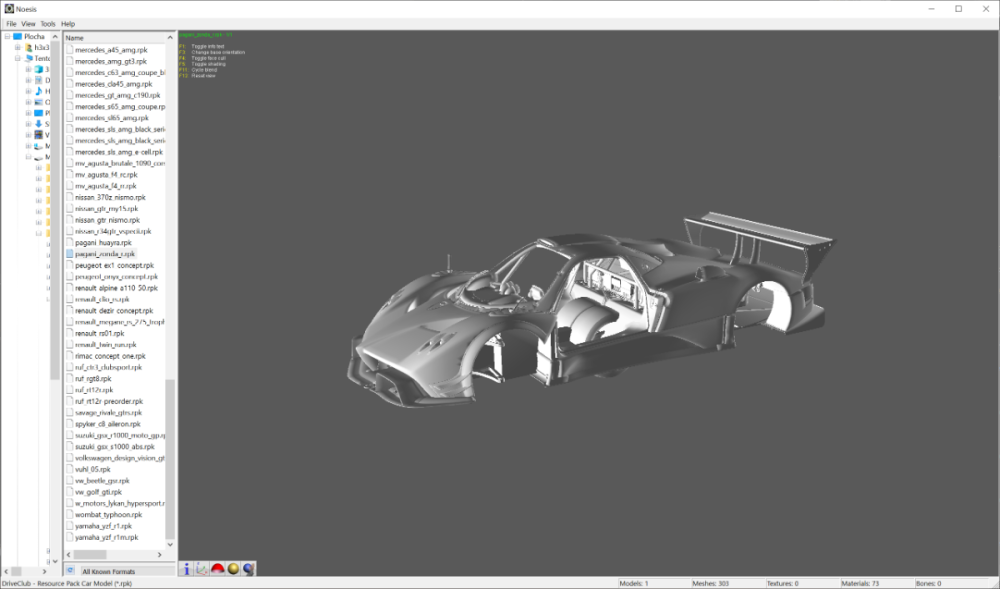Click the Plocha desktop icon in tree
This screenshot has height=589, width=1000.
coord(17,36)
